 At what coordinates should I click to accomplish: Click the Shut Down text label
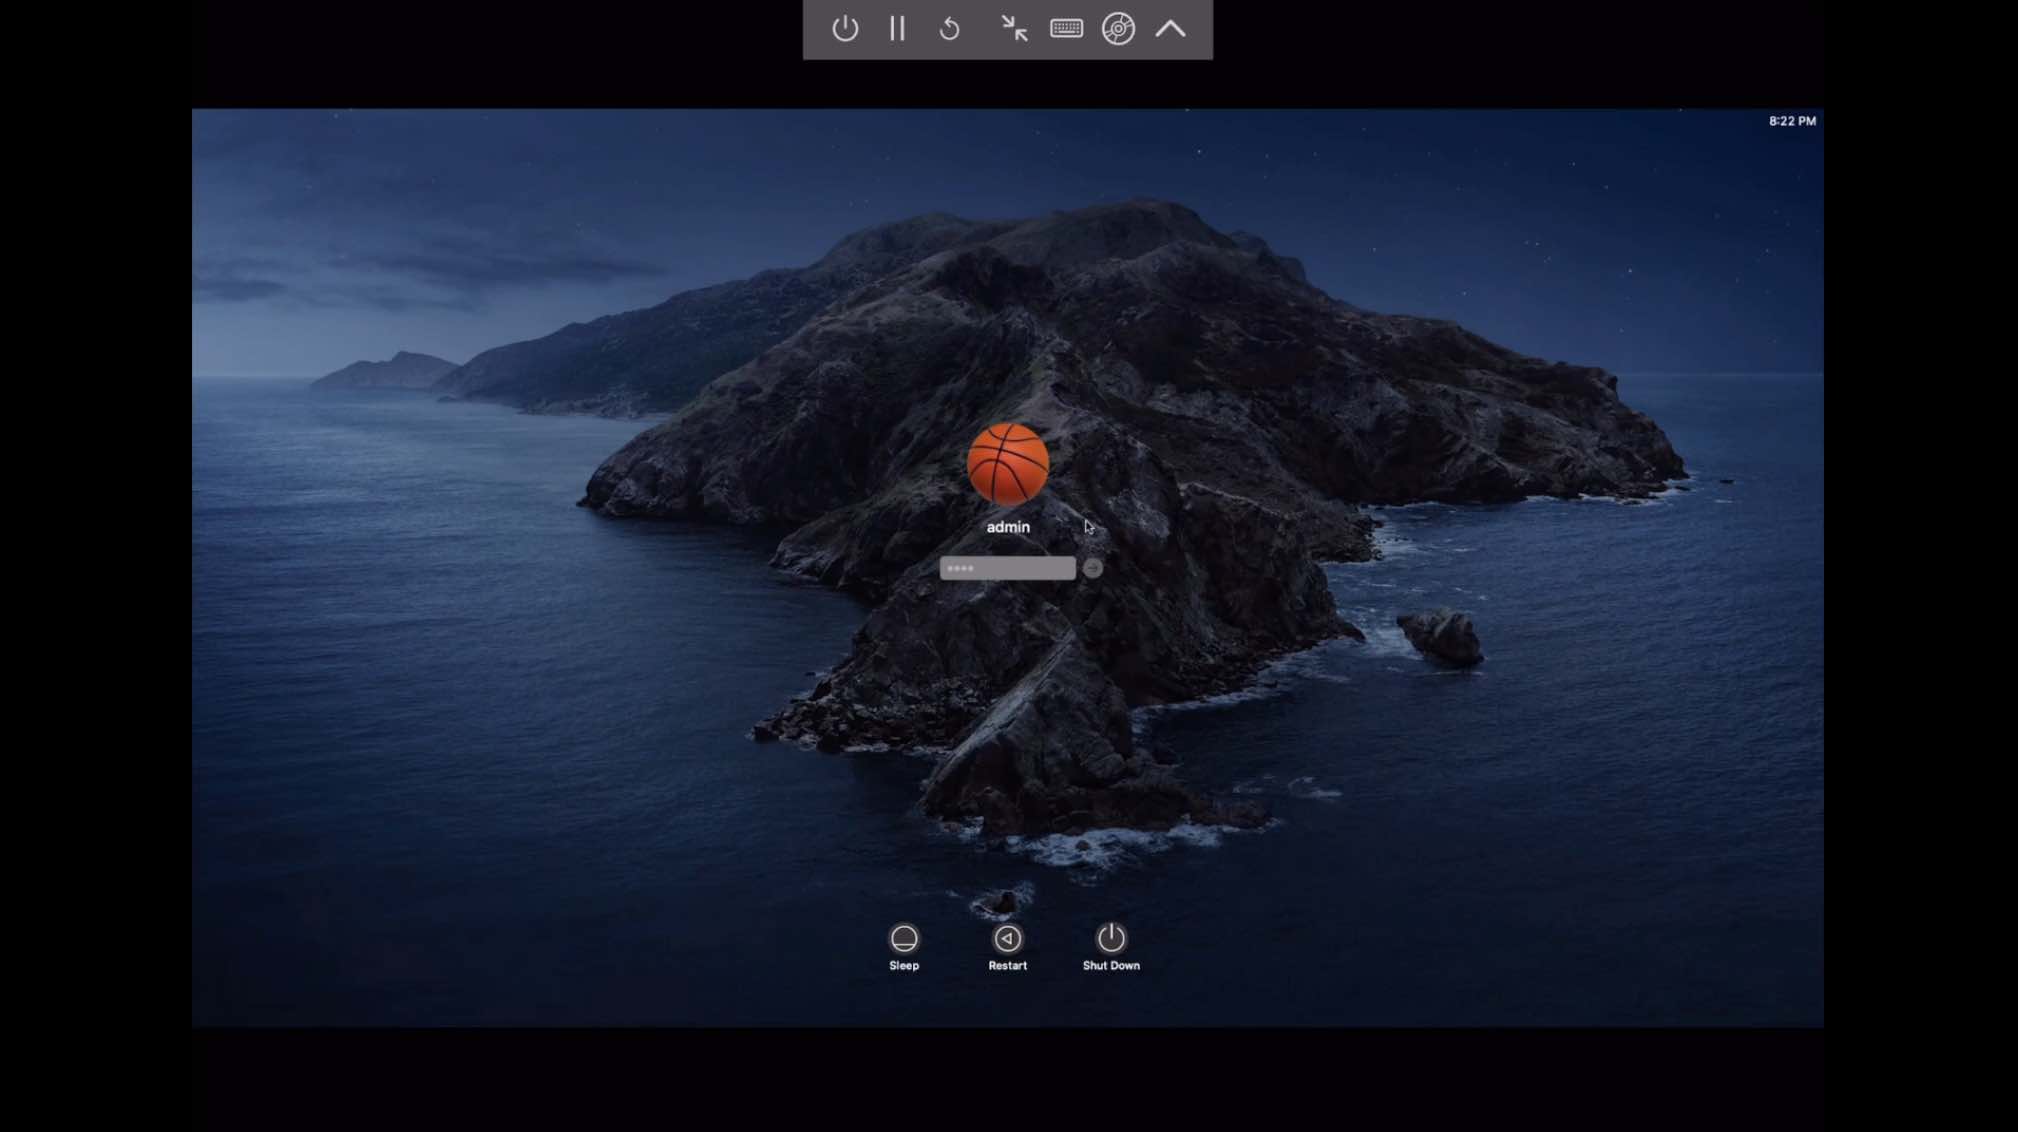(x=1111, y=965)
